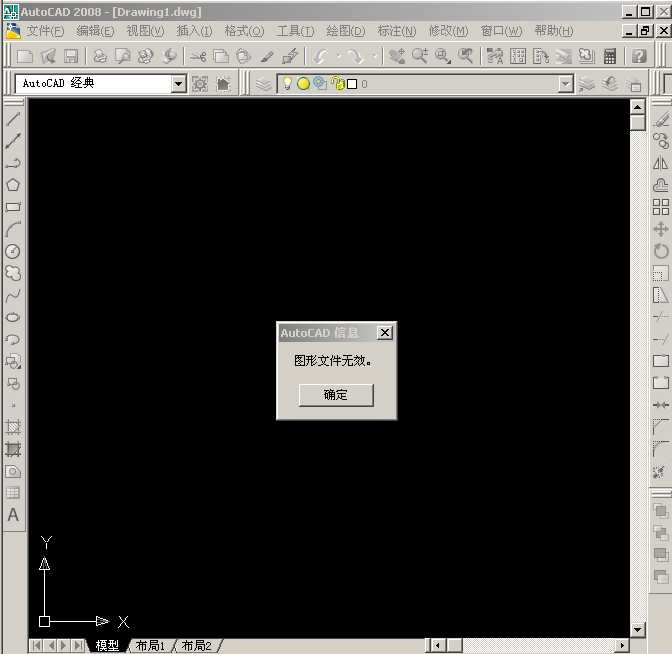Click layer 0 white color swatch
Viewport: 672px width, 654px height.
tap(352, 84)
